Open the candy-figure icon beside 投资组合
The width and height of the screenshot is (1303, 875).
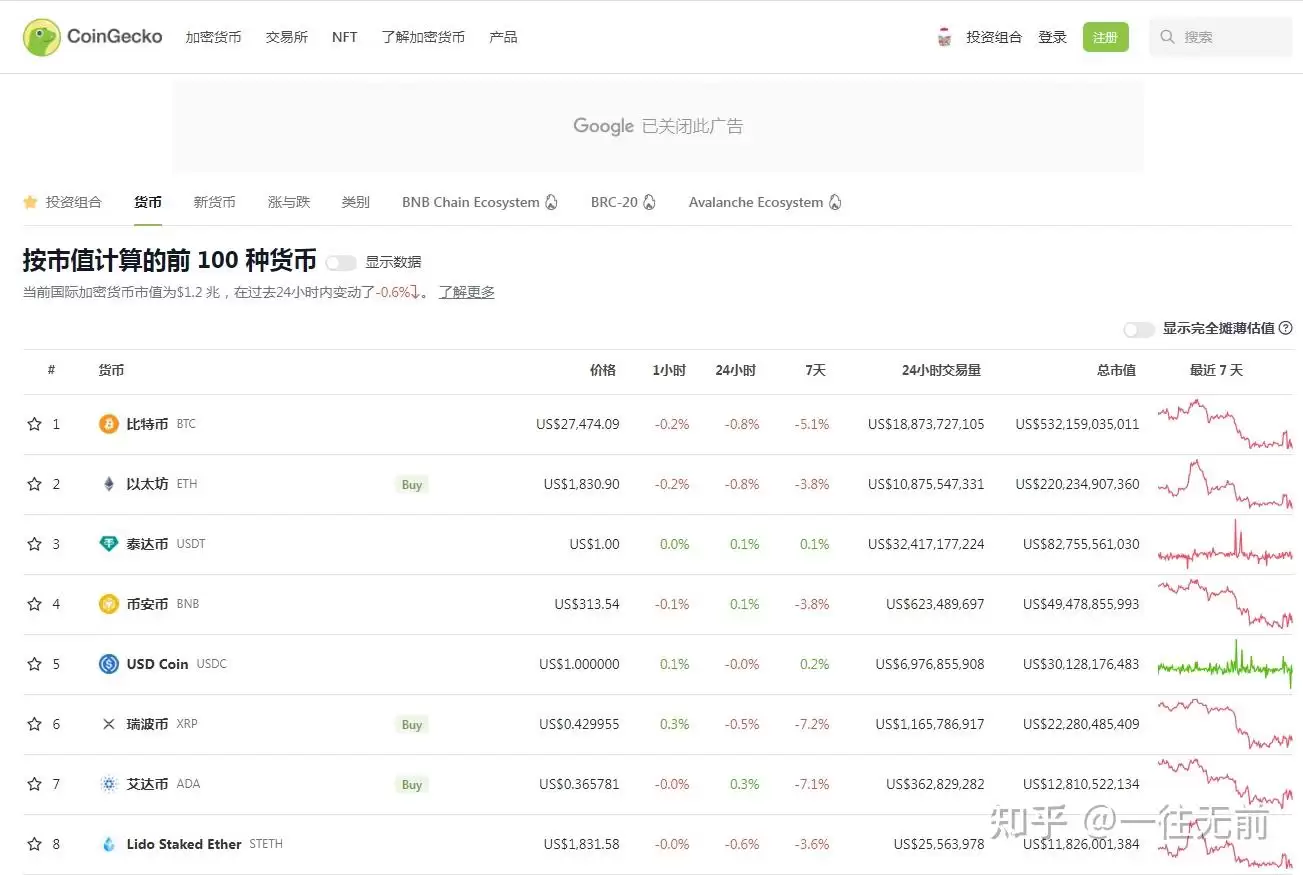click(944, 36)
